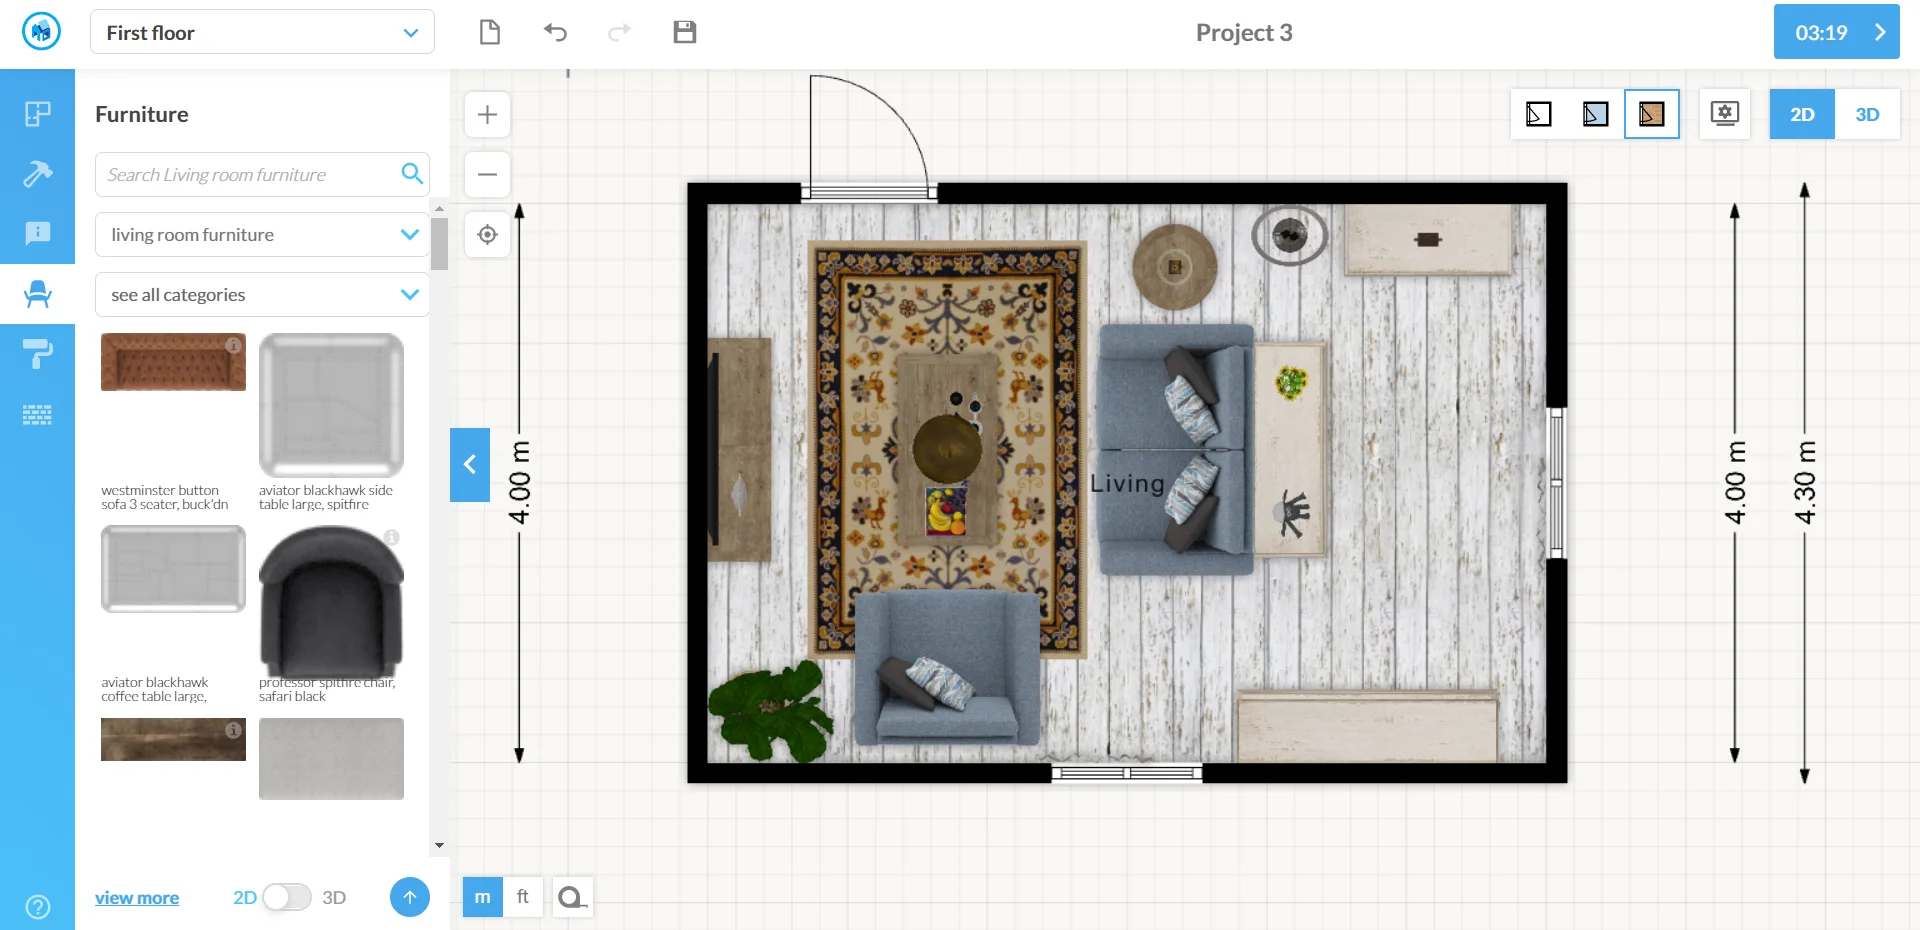Switch to the 3D view tab
The width and height of the screenshot is (1920, 930).
tap(1866, 115)
